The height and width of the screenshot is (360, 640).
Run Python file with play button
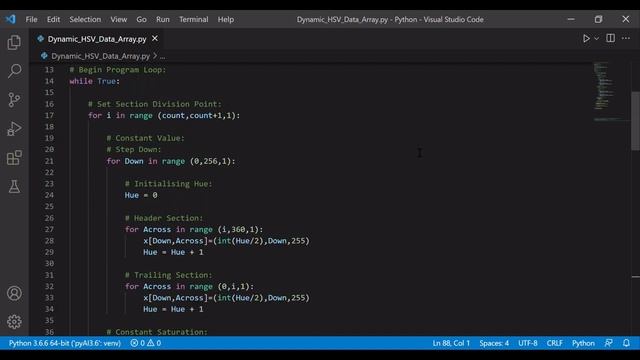586,38
